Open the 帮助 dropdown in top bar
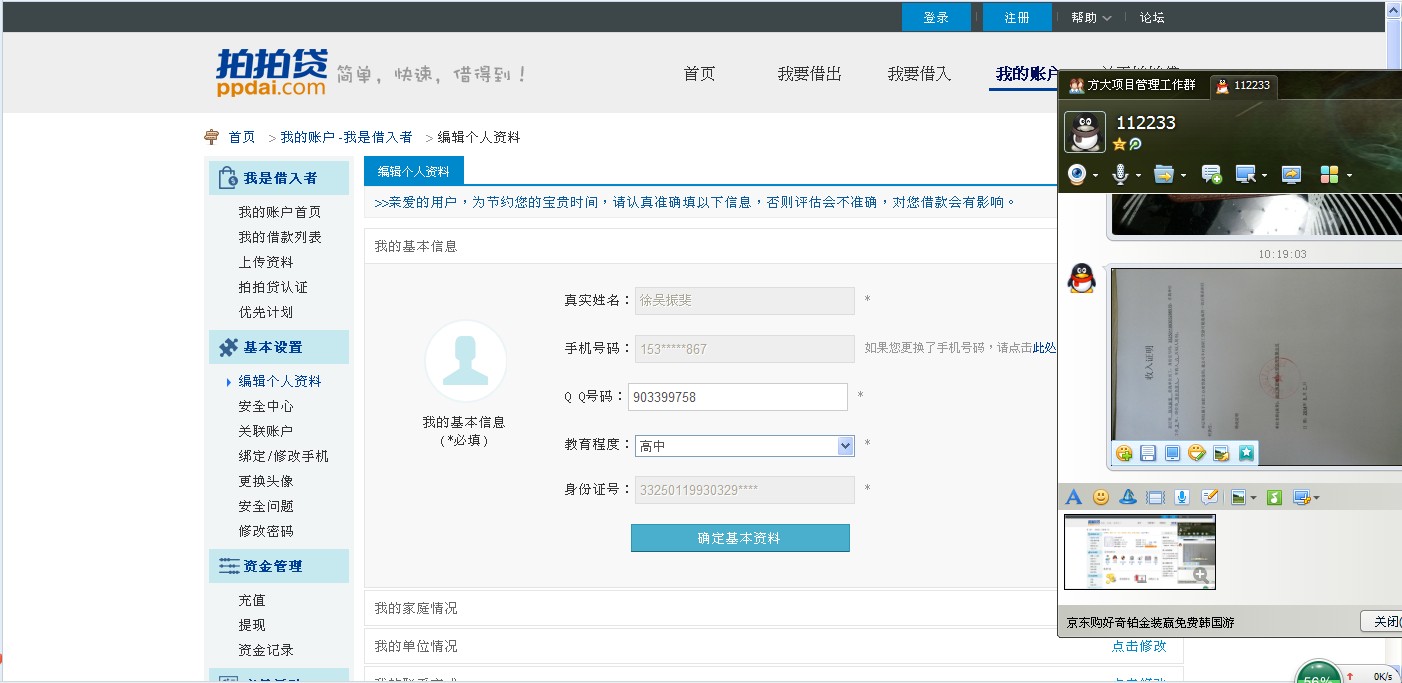This screenshot has height=683, width=1402. coord(1090,17)
